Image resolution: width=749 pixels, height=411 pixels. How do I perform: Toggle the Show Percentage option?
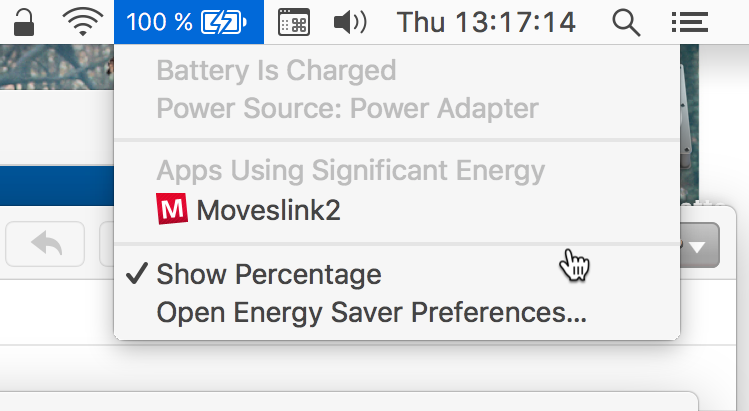tap(268, 274)
